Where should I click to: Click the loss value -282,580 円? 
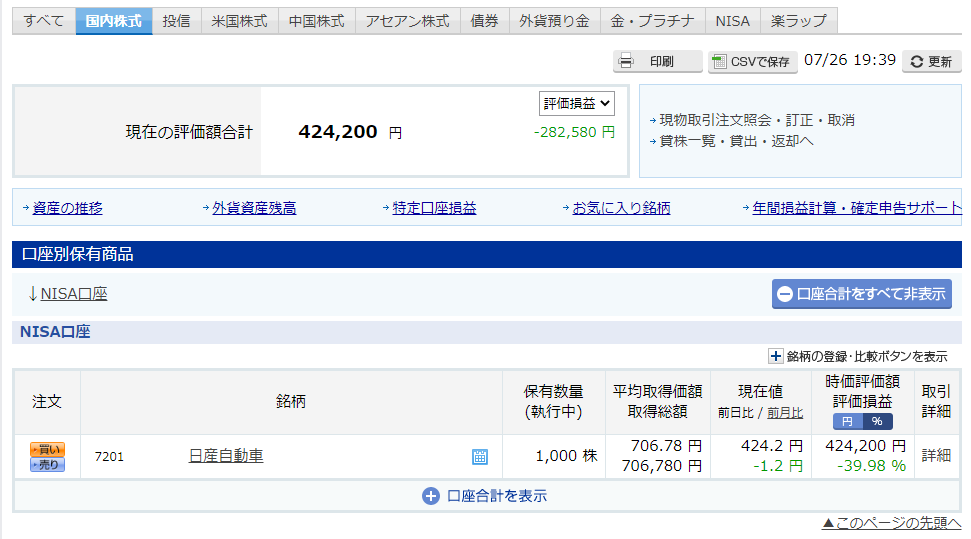tap(574, 132)
